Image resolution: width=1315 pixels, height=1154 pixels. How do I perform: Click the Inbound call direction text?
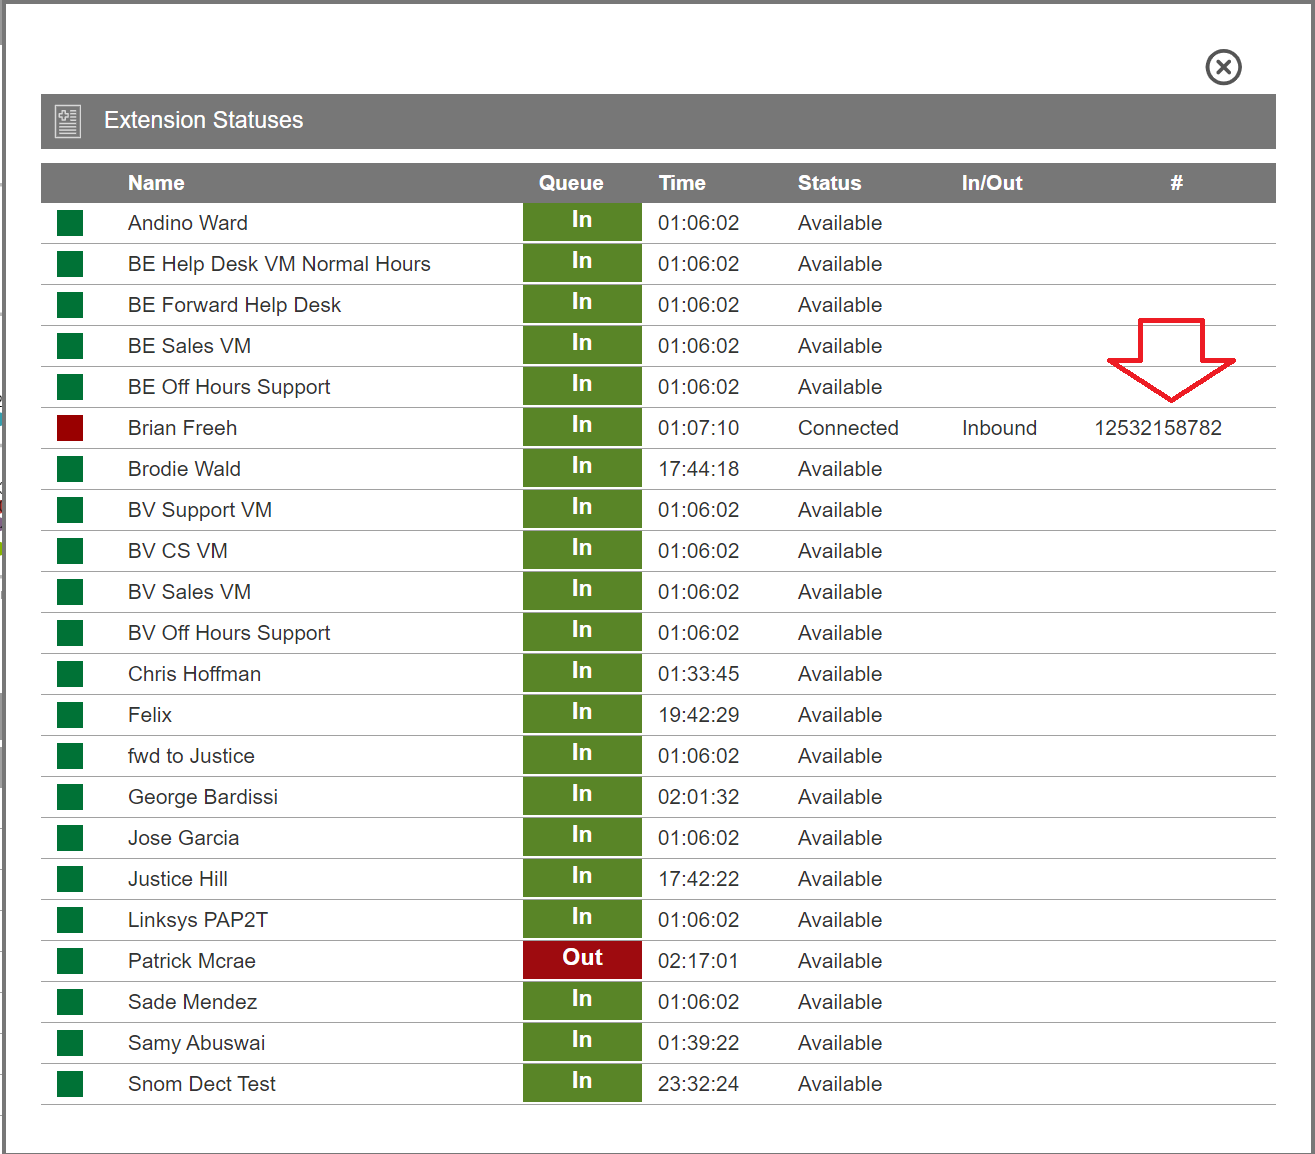tap(999, 428)
